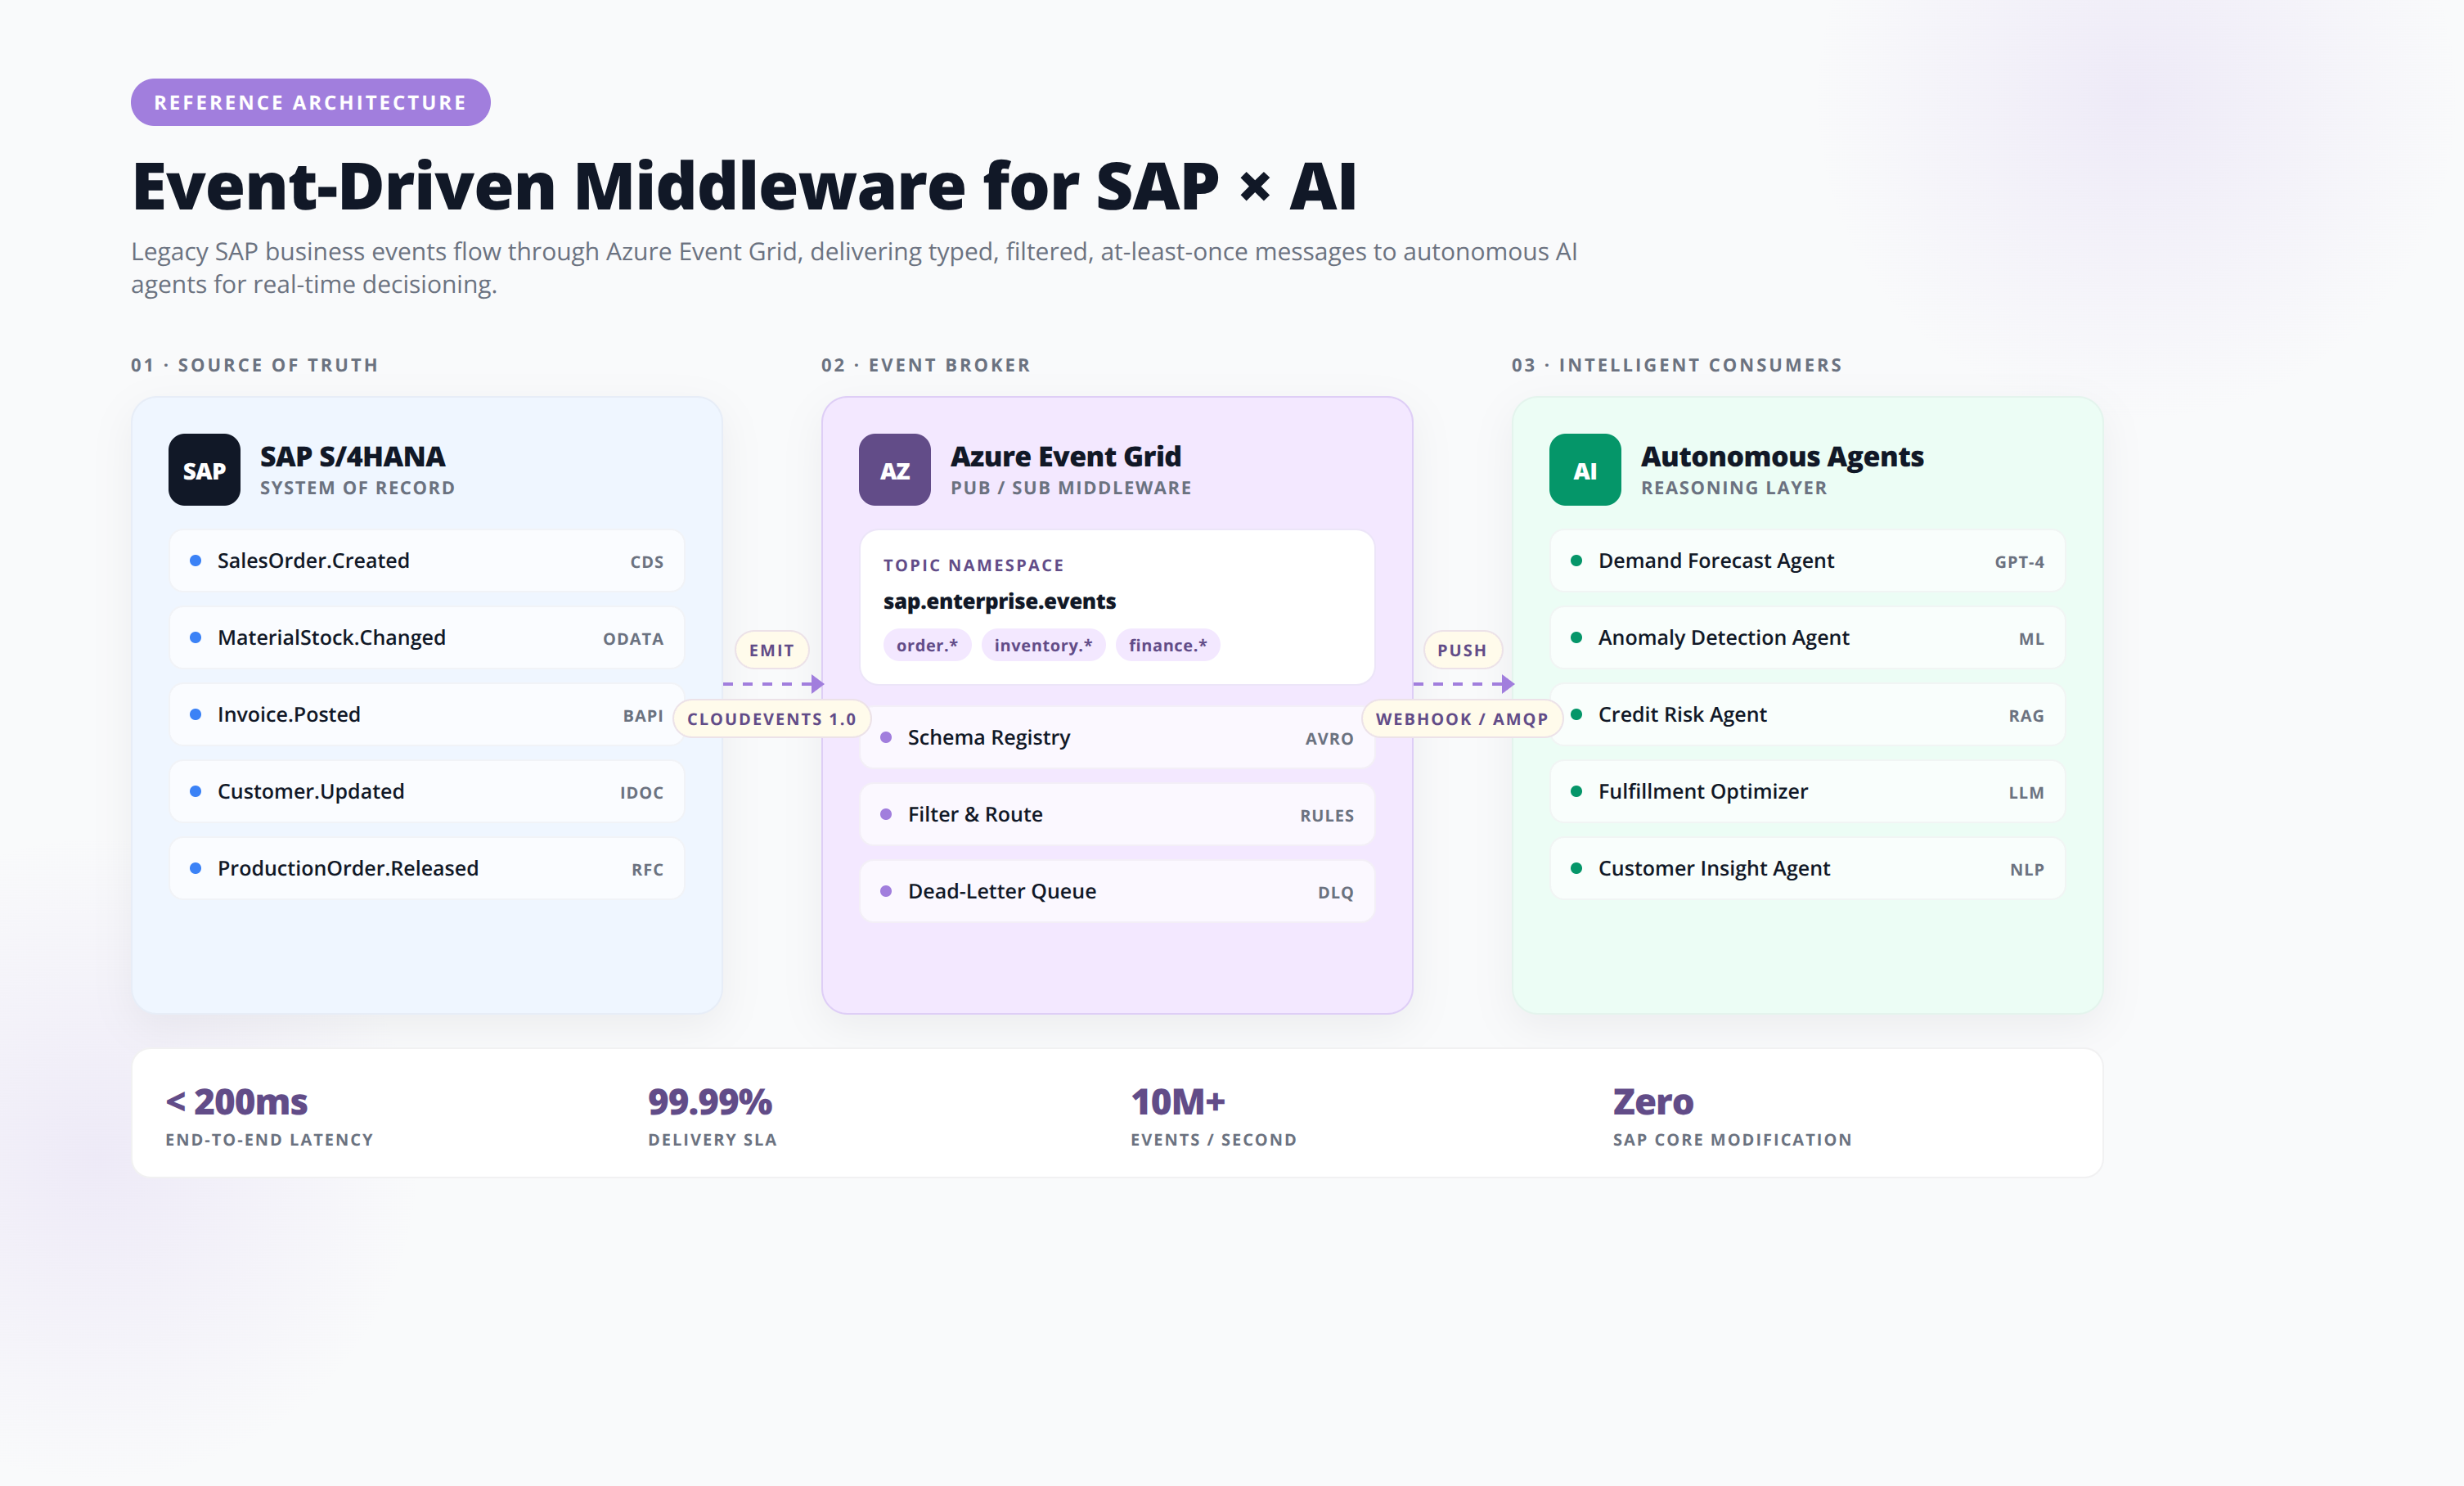Select the 99.99% Delivery SLA metric
Screen dimensions: 2464x1486
[x=712, y=1115]
